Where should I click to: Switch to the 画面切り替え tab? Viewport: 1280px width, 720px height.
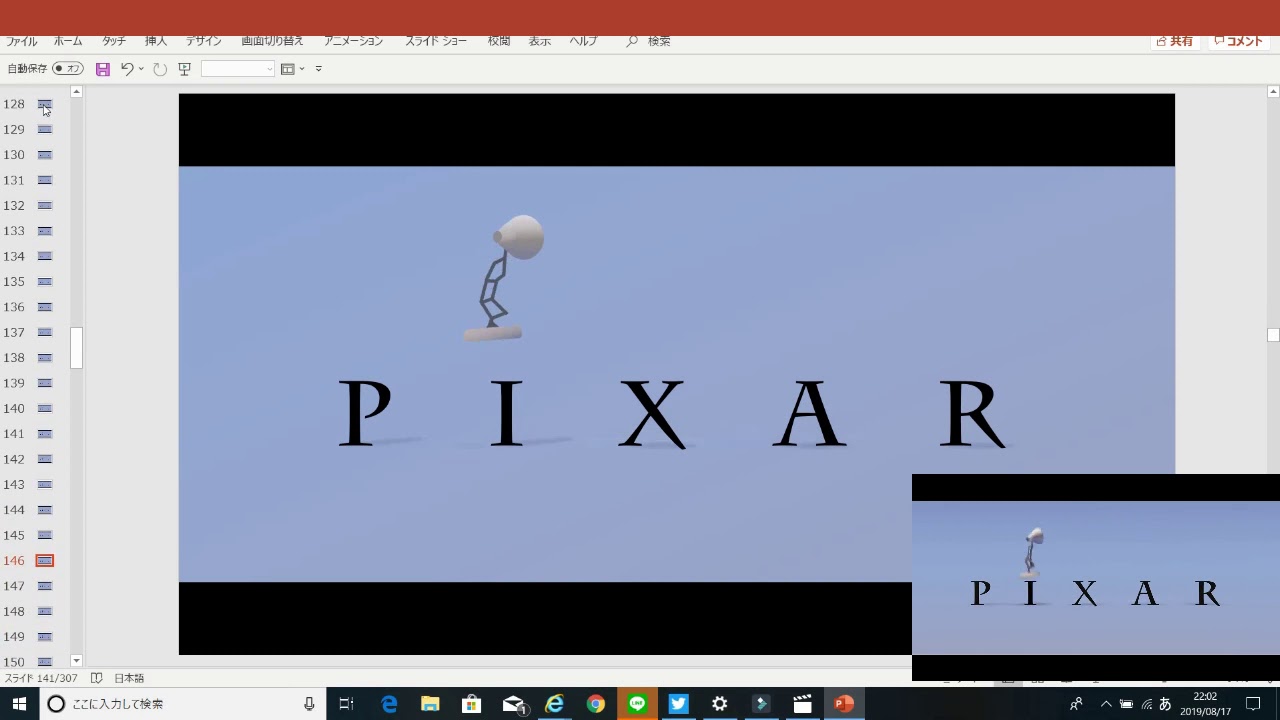[272, 41]
